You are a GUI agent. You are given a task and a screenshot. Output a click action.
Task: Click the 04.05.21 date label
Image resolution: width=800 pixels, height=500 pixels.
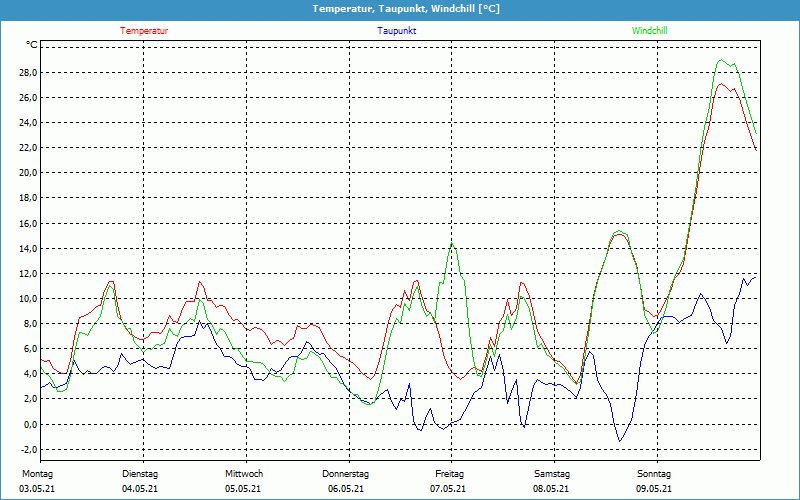tap(140, 489)
